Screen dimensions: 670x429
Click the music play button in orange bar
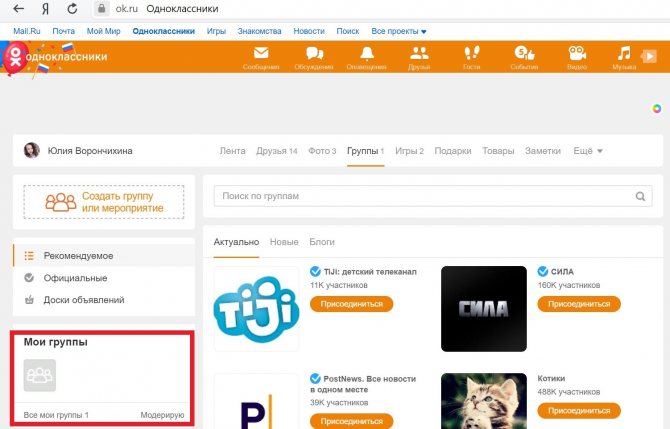pyautogui.click(x=649, y=56)
